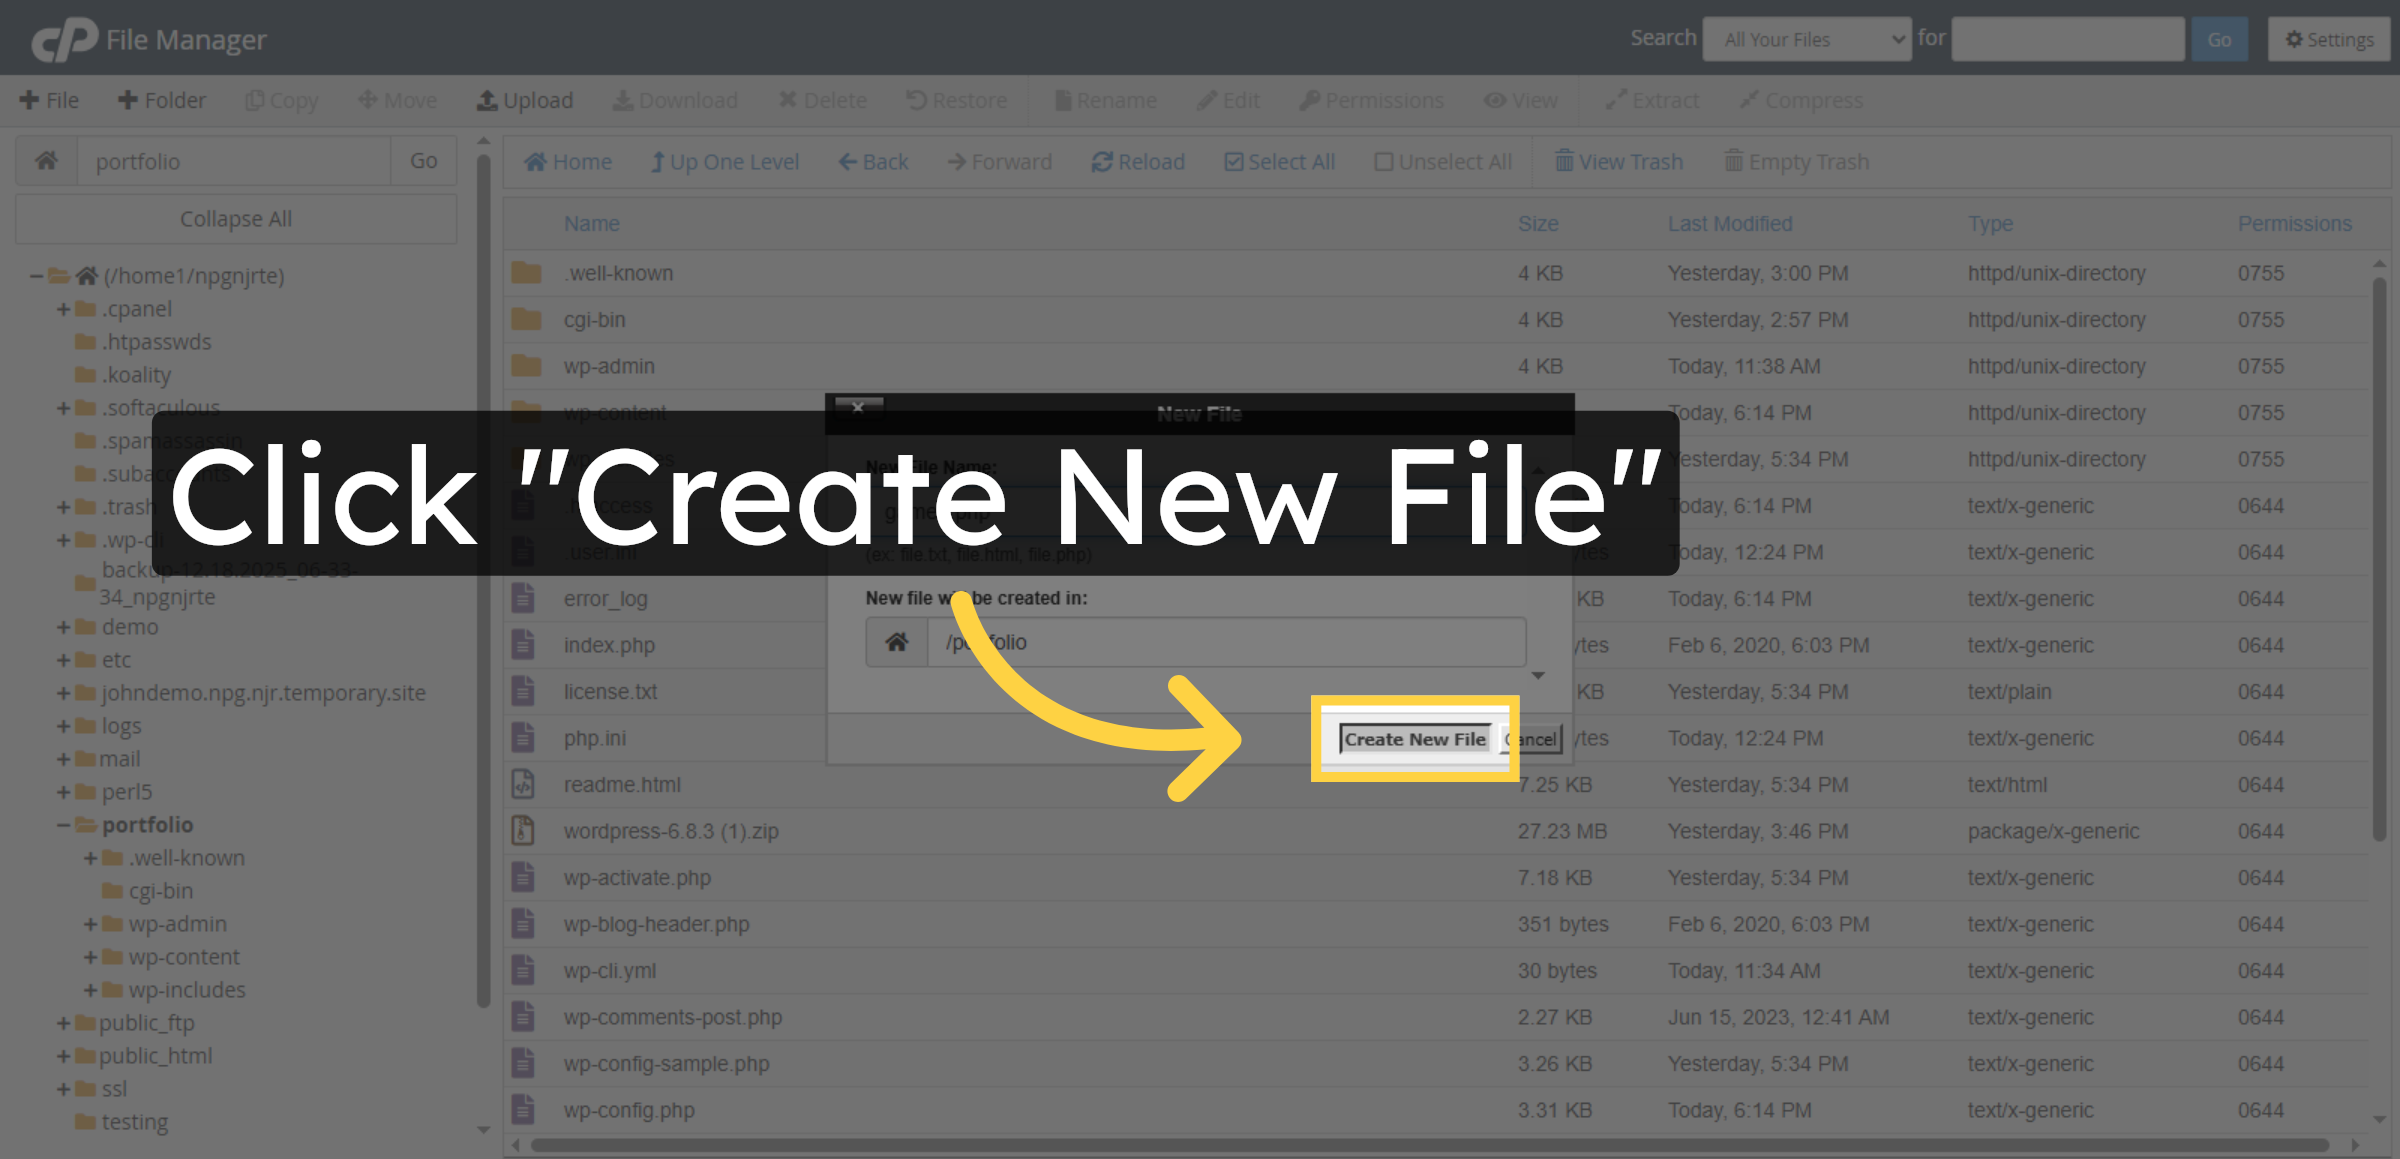2400x1159 pixels.
Task: Reload the current file listing
Action: coord(1137,161)
